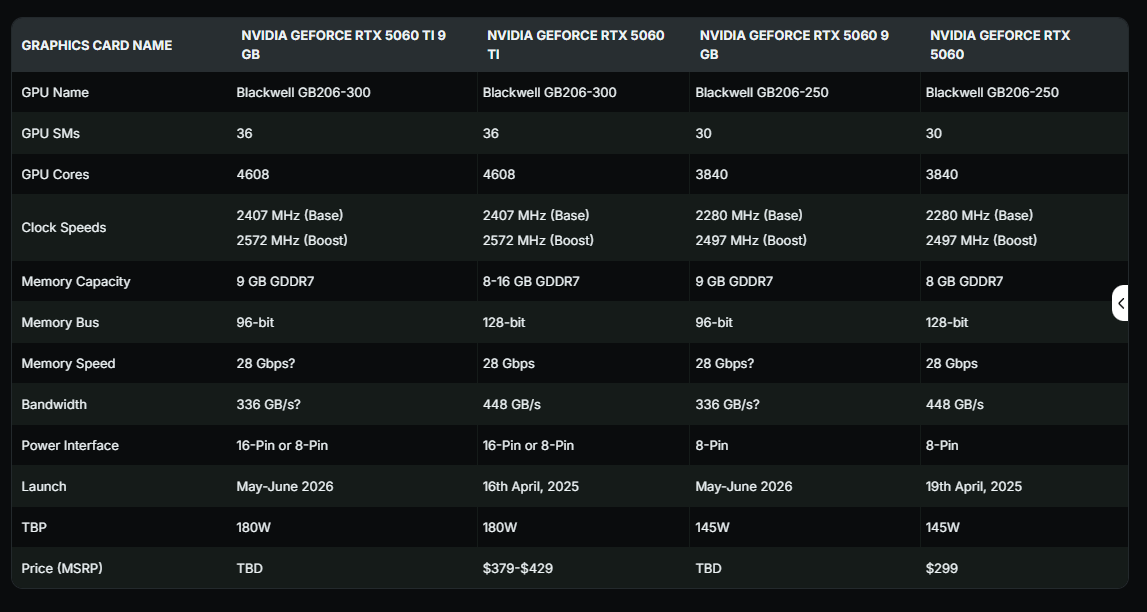
Task: Click the Clock Speeds row label
Action: (64, 227)
